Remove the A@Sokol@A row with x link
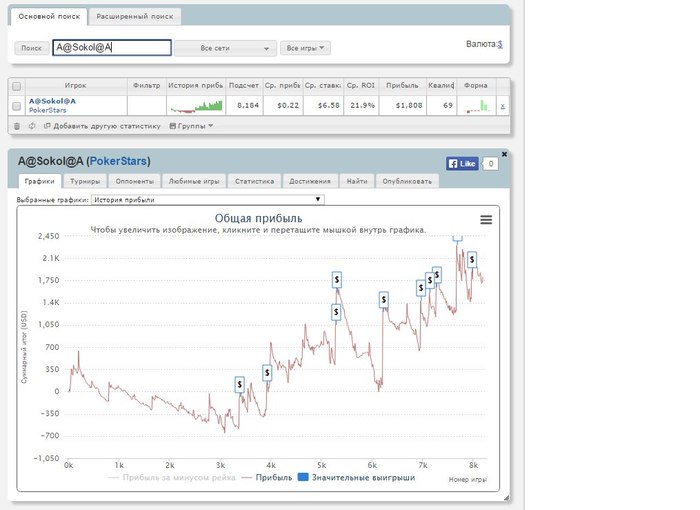This screenshot has height=510, width=700. point(503,106)
